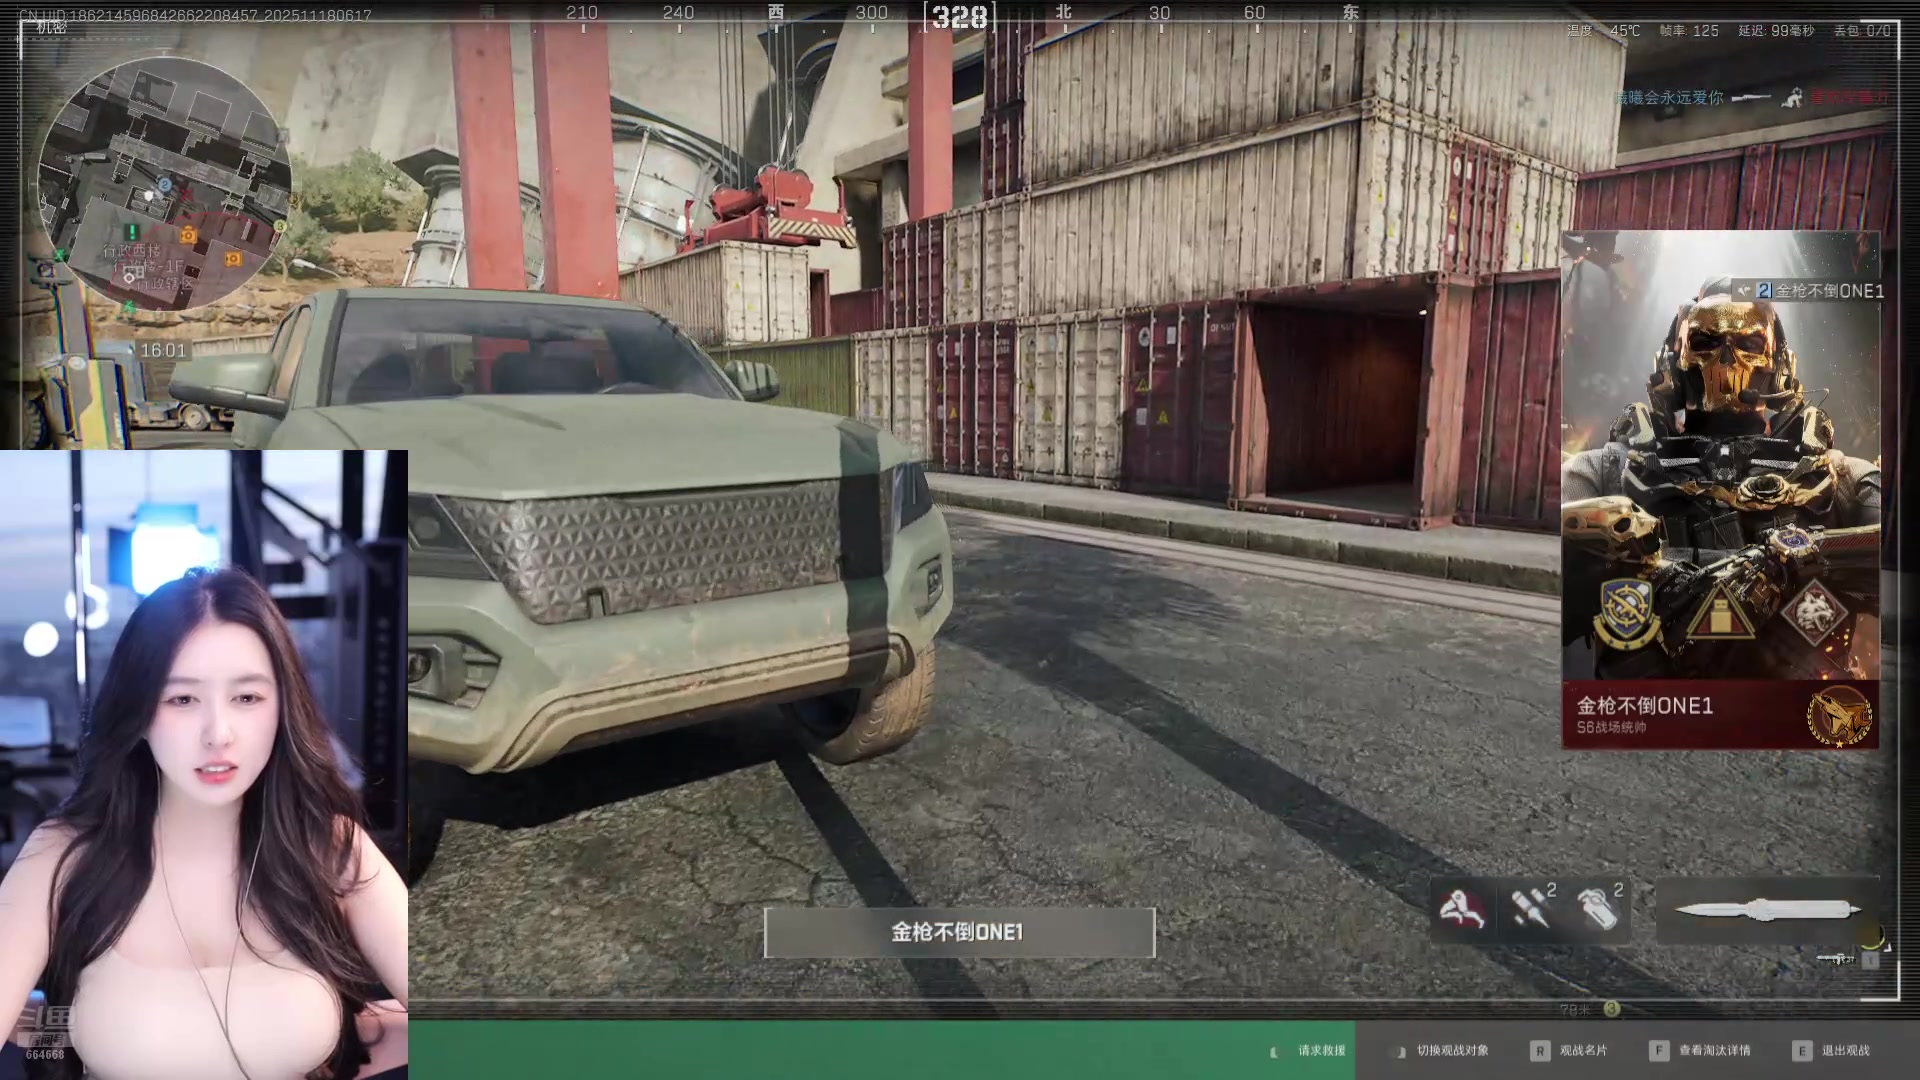Select the syringe stim item slot

coord(1530,909)
